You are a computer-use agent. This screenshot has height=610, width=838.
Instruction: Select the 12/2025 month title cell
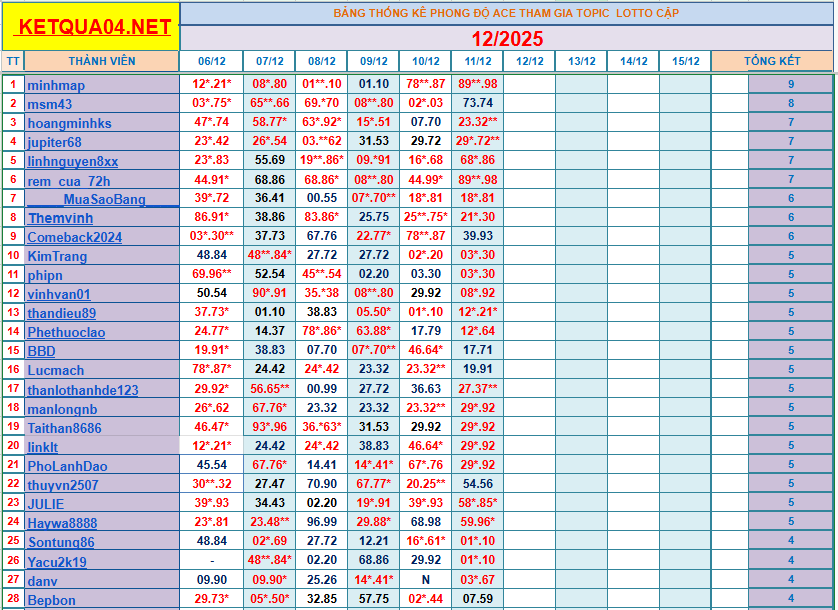coord(506,38)
